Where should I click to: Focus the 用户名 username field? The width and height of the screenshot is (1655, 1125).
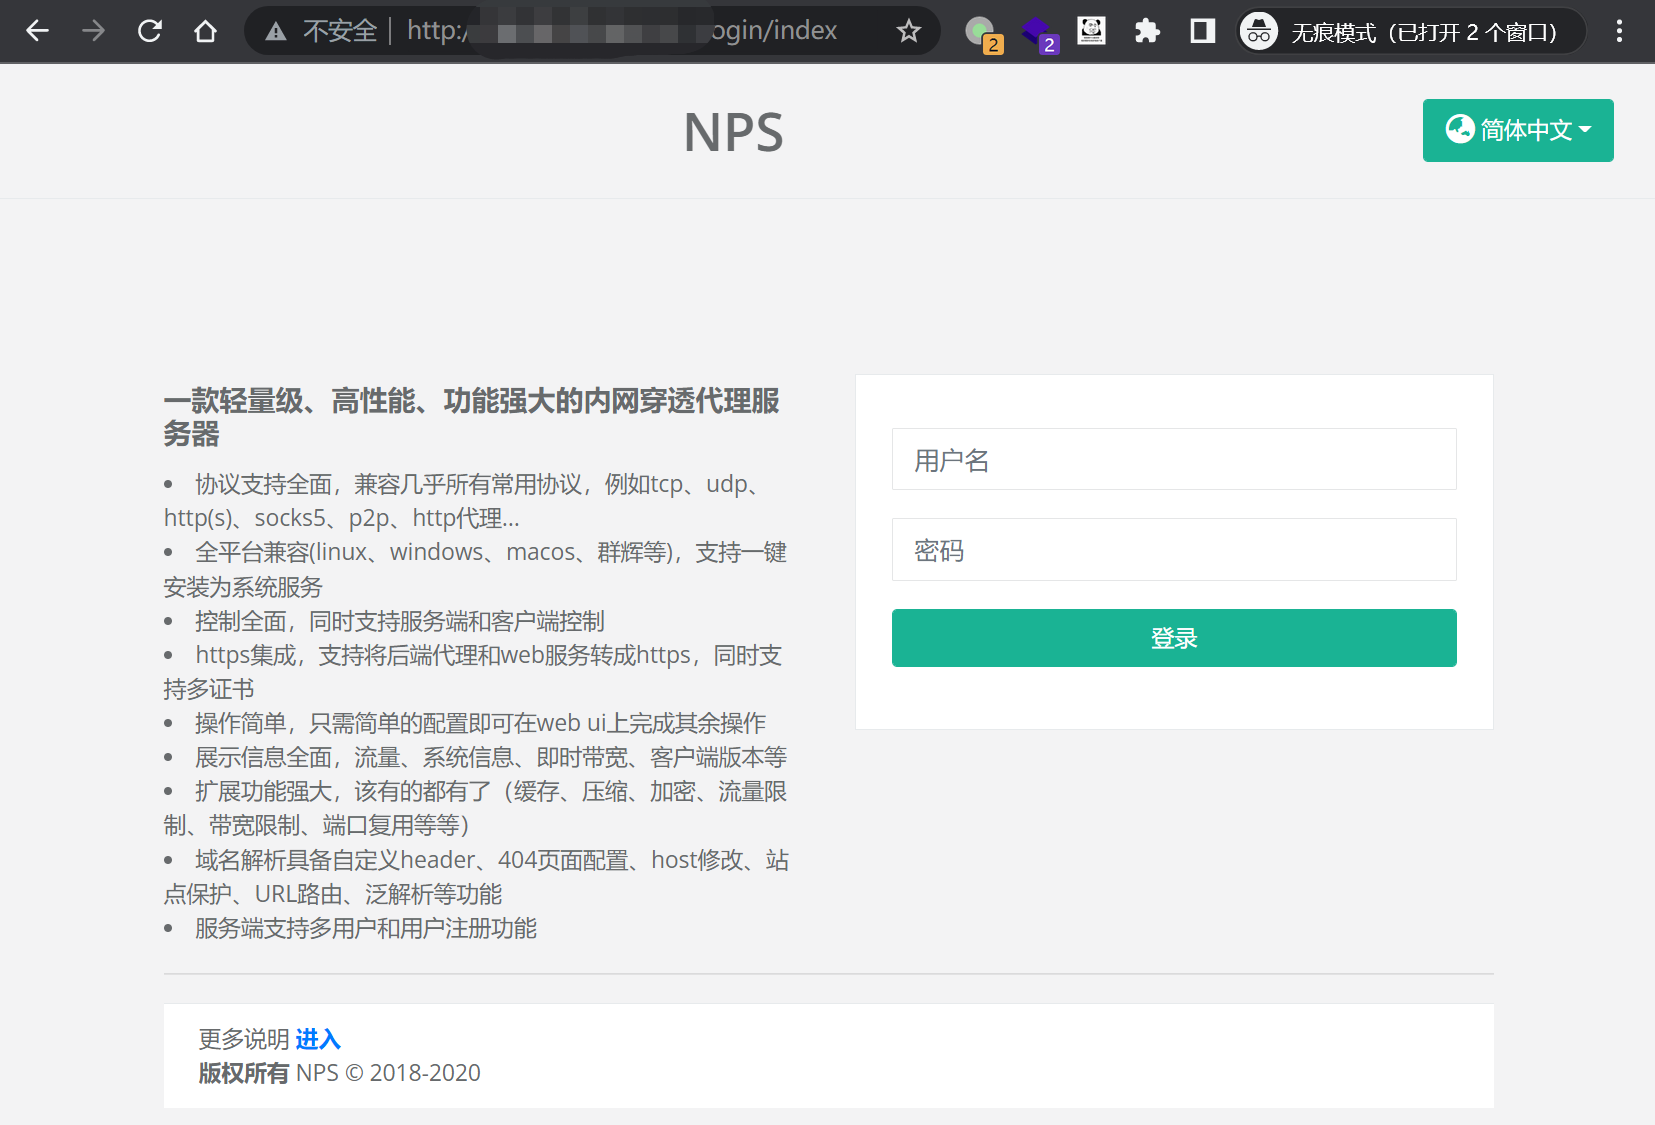(1173, 460)
